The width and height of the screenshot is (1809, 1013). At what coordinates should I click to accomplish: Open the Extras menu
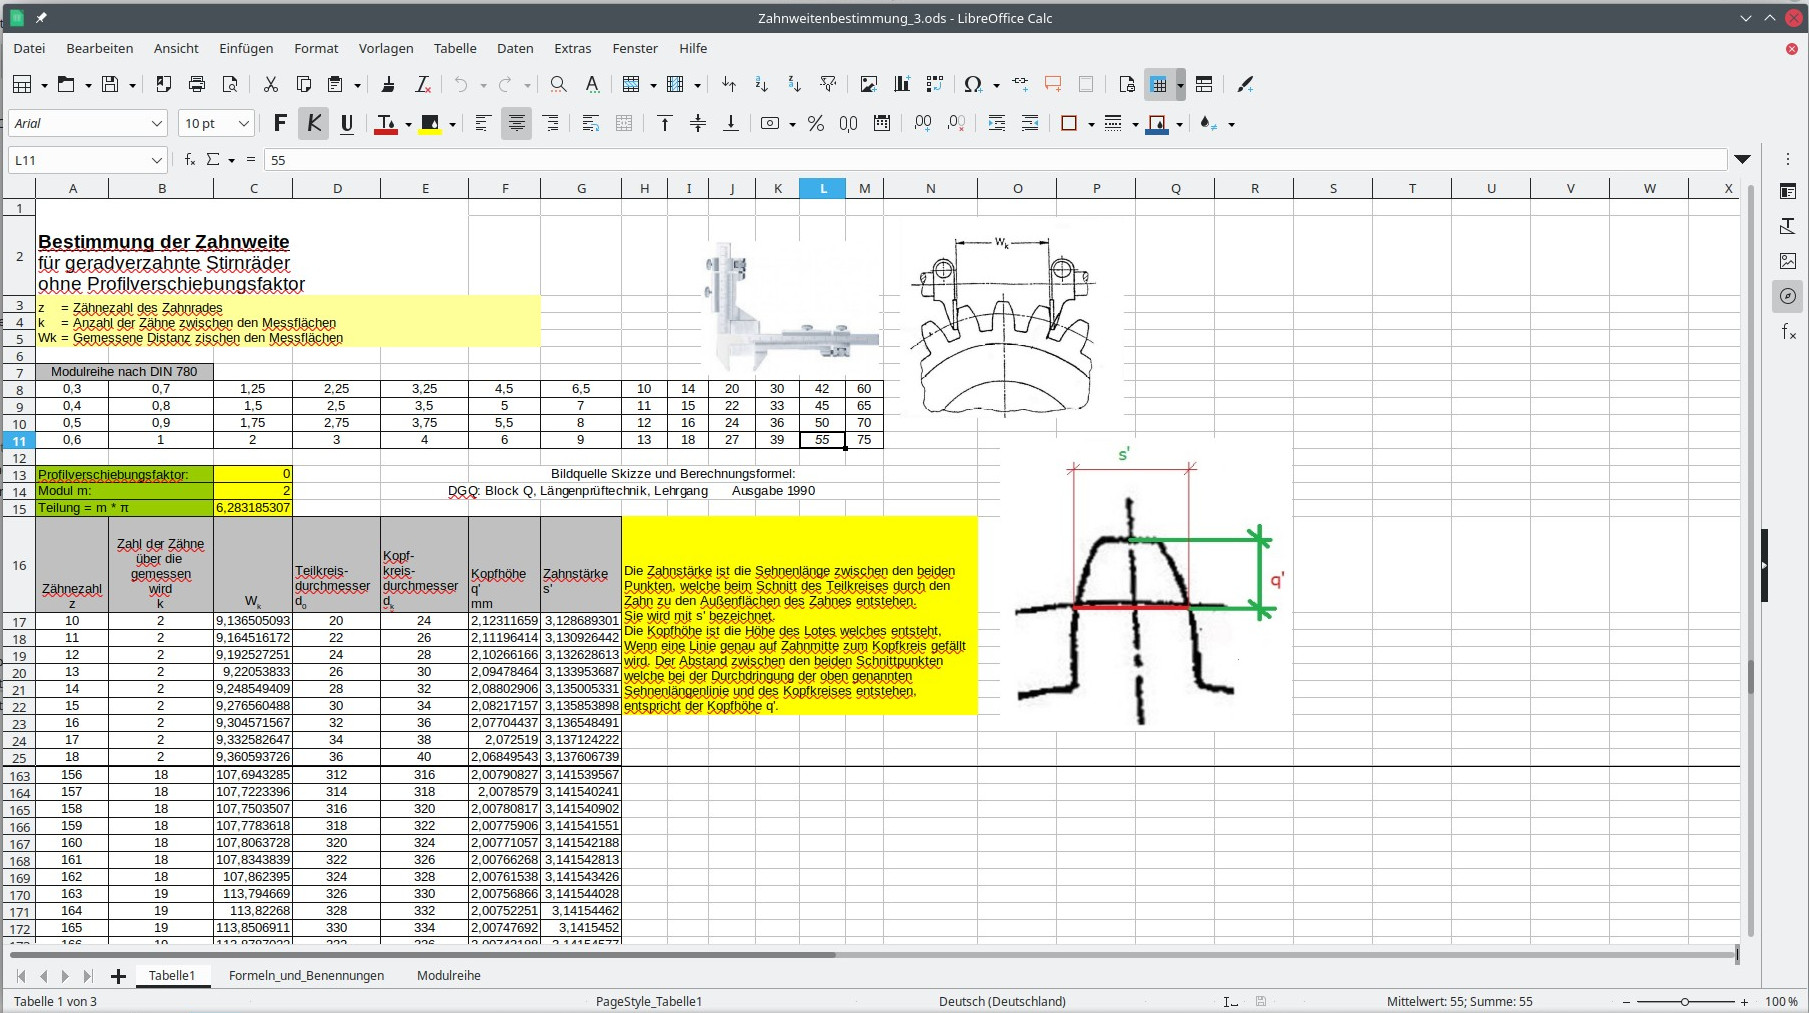tap(573, 48)
